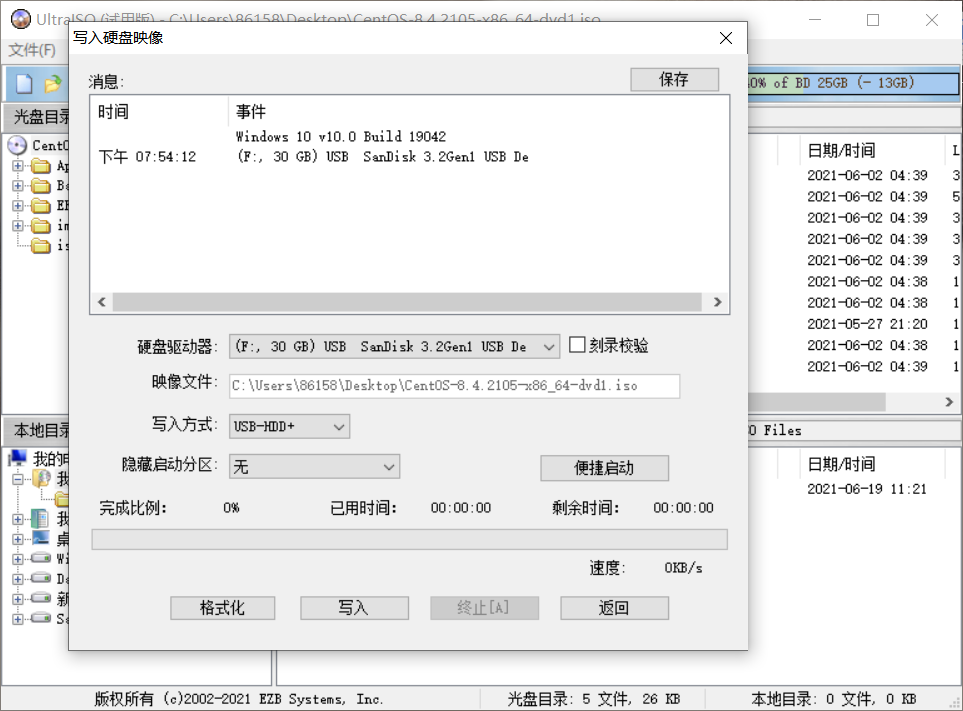
Task: Click the write progress bar
Action: (410, 540)
